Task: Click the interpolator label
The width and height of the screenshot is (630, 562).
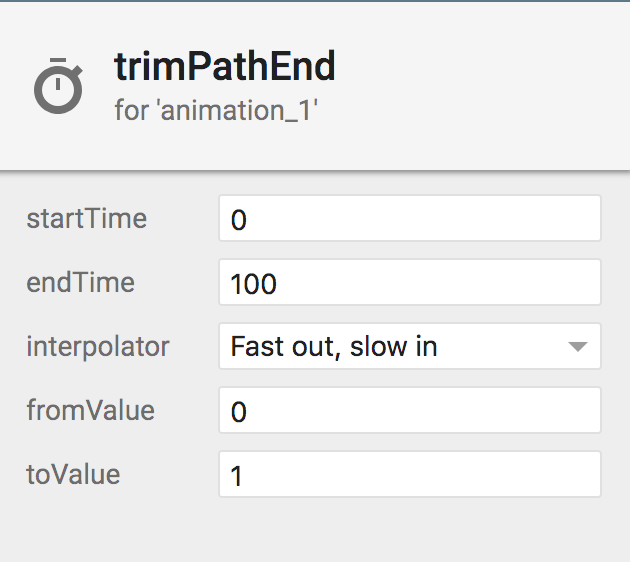Action: (98, 346)
